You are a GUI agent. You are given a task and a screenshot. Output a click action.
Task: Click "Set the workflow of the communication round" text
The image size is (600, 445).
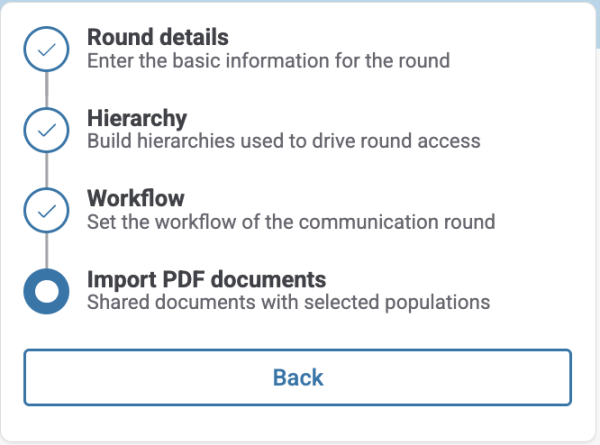[x=291, y=221]
